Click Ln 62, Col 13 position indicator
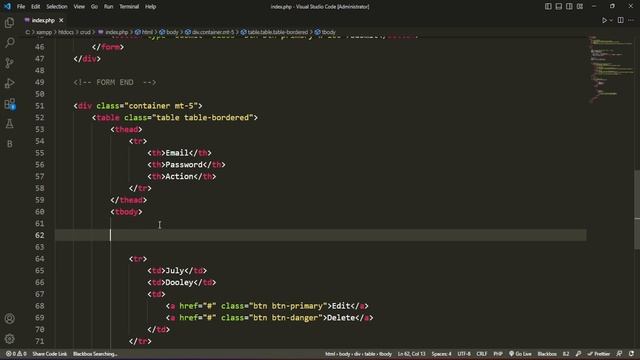 411,354
